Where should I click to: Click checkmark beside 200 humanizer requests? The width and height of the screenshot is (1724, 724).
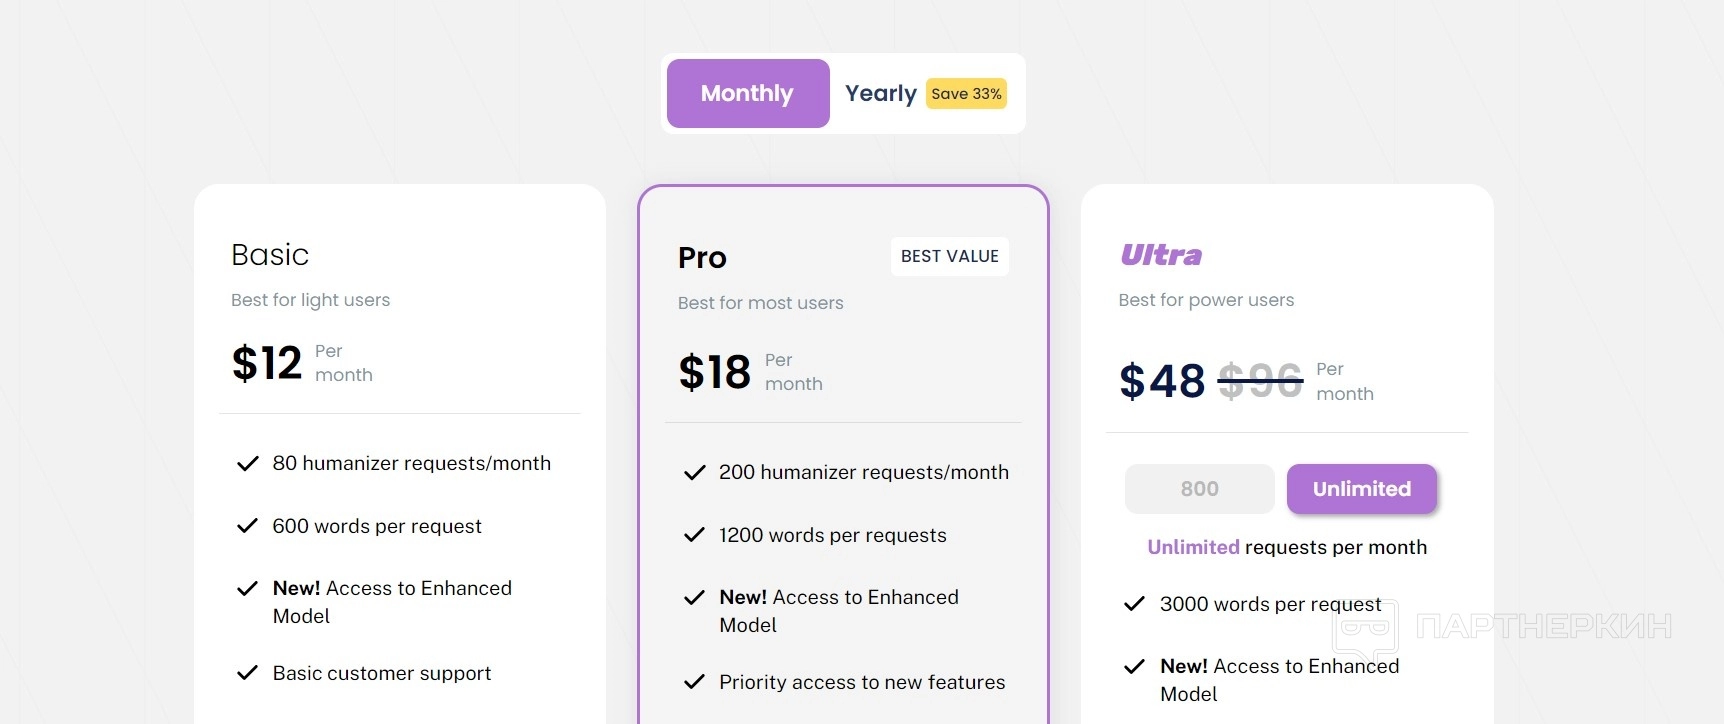694,473
